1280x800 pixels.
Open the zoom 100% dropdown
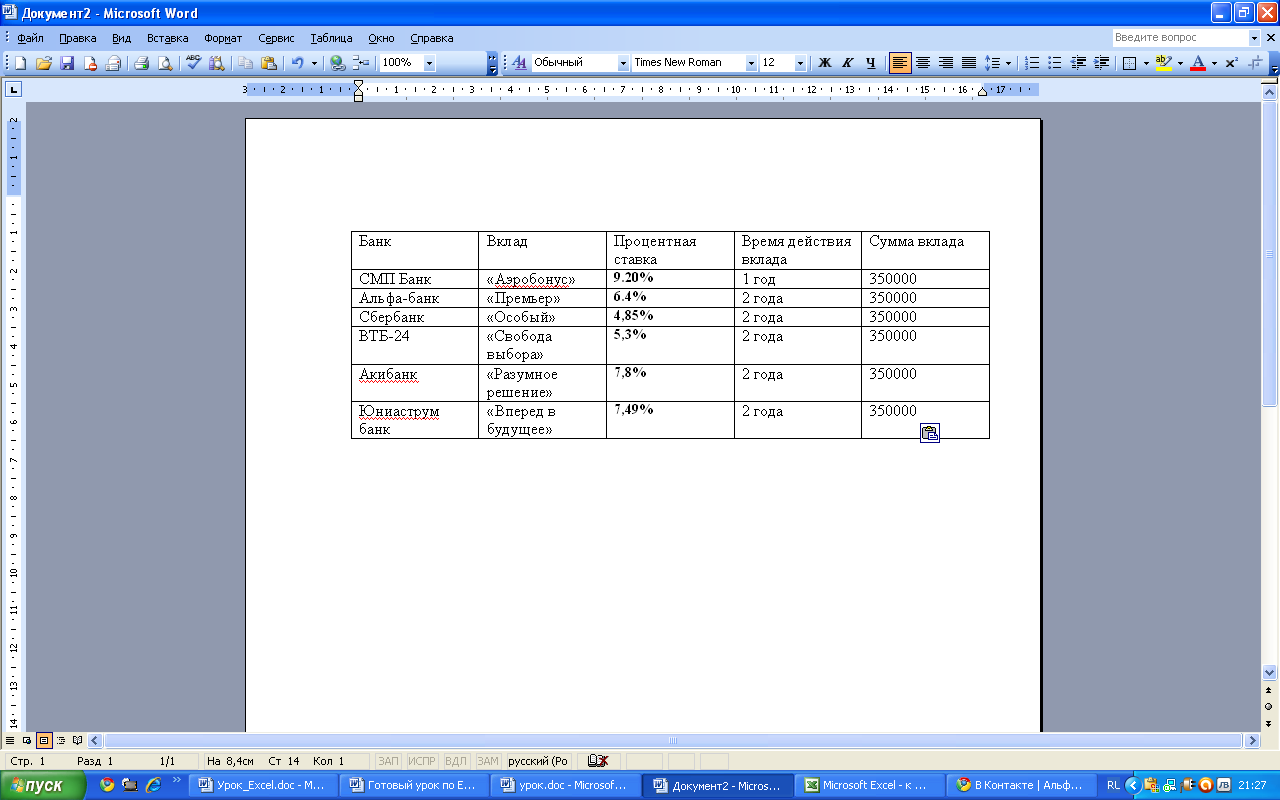[x=429, y=62]
